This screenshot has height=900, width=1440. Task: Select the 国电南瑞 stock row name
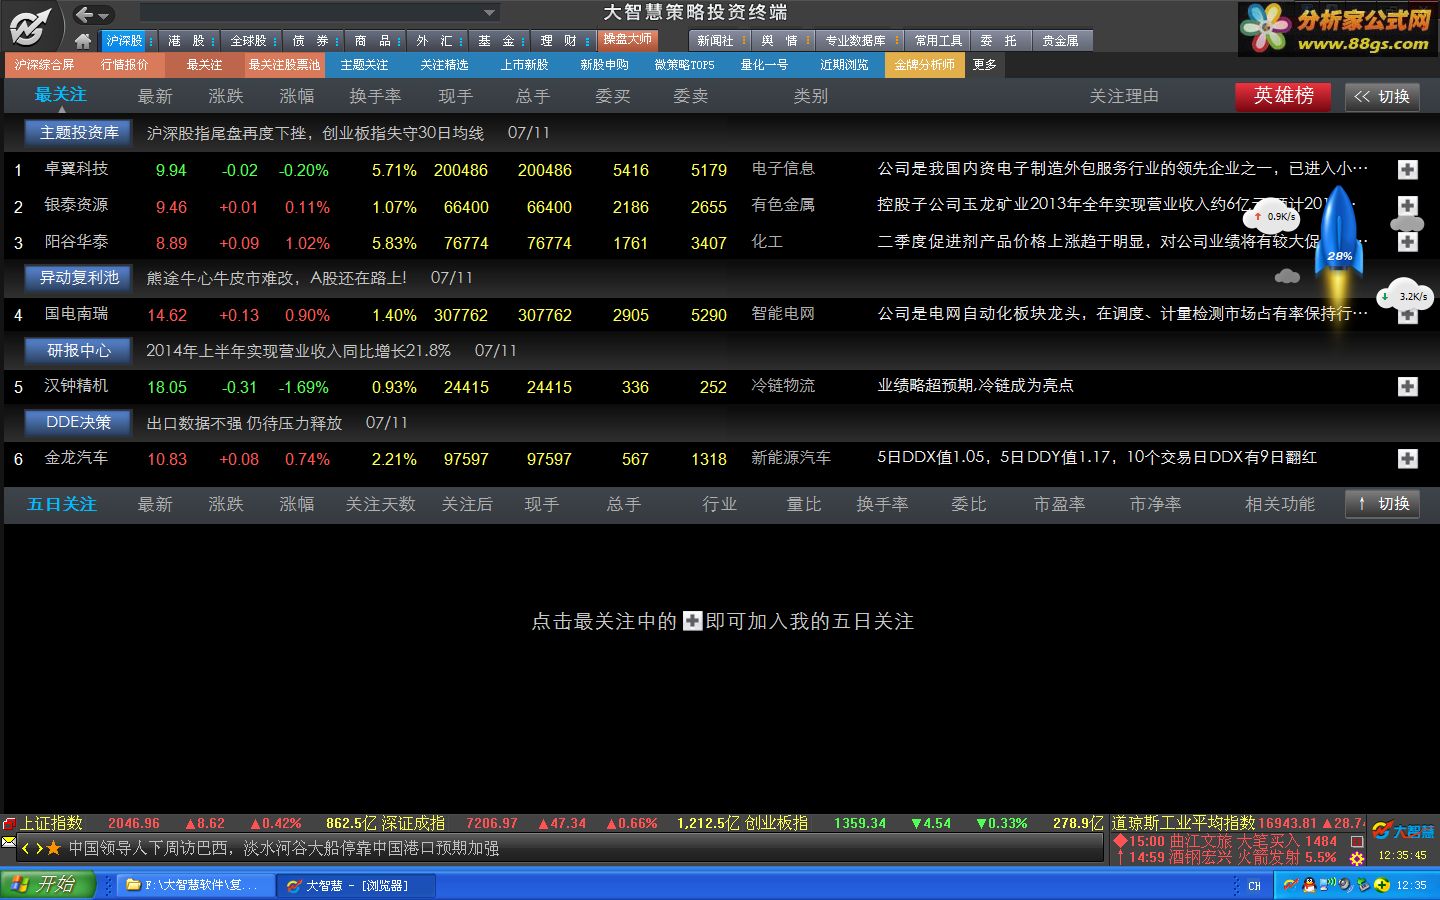tap(76, 314)
